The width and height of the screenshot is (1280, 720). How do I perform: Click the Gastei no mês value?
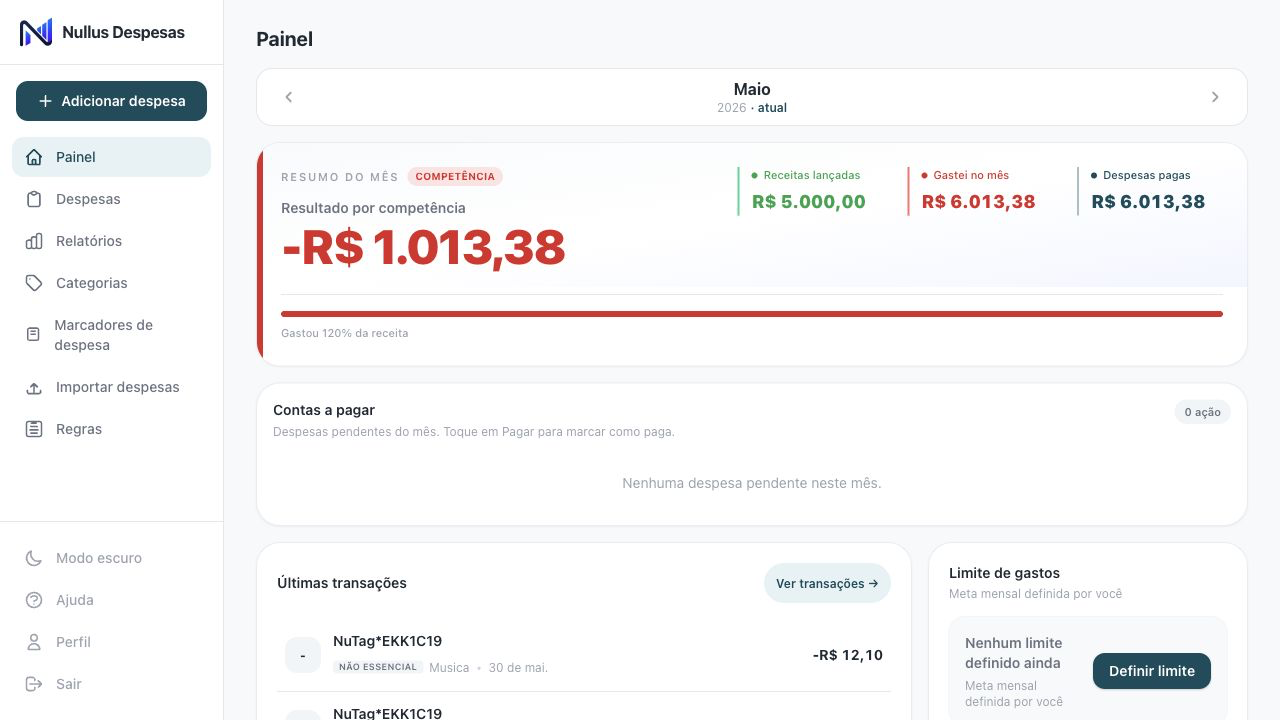[979, 202]
